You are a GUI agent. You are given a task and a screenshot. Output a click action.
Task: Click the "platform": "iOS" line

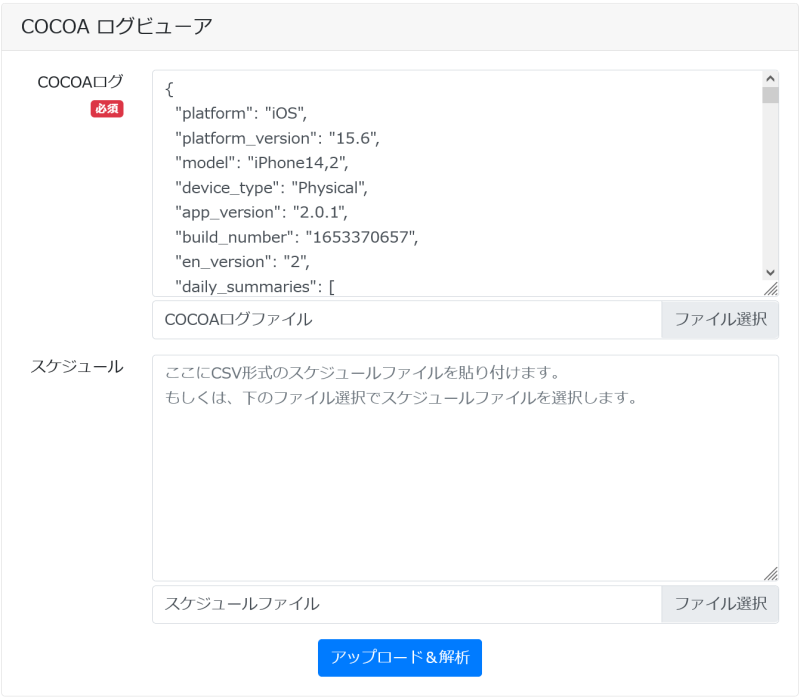(241, 113)
